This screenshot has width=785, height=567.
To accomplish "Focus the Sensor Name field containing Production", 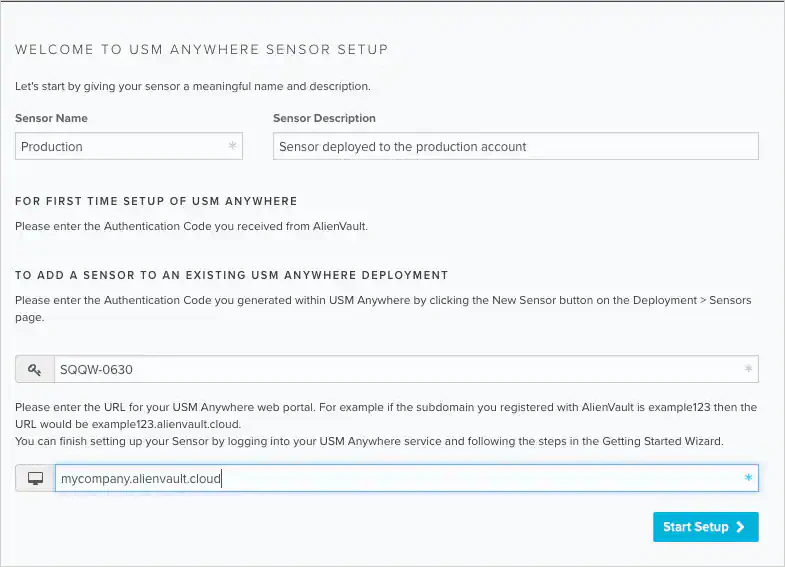I will pyautogui.click(x=129, y=146).
